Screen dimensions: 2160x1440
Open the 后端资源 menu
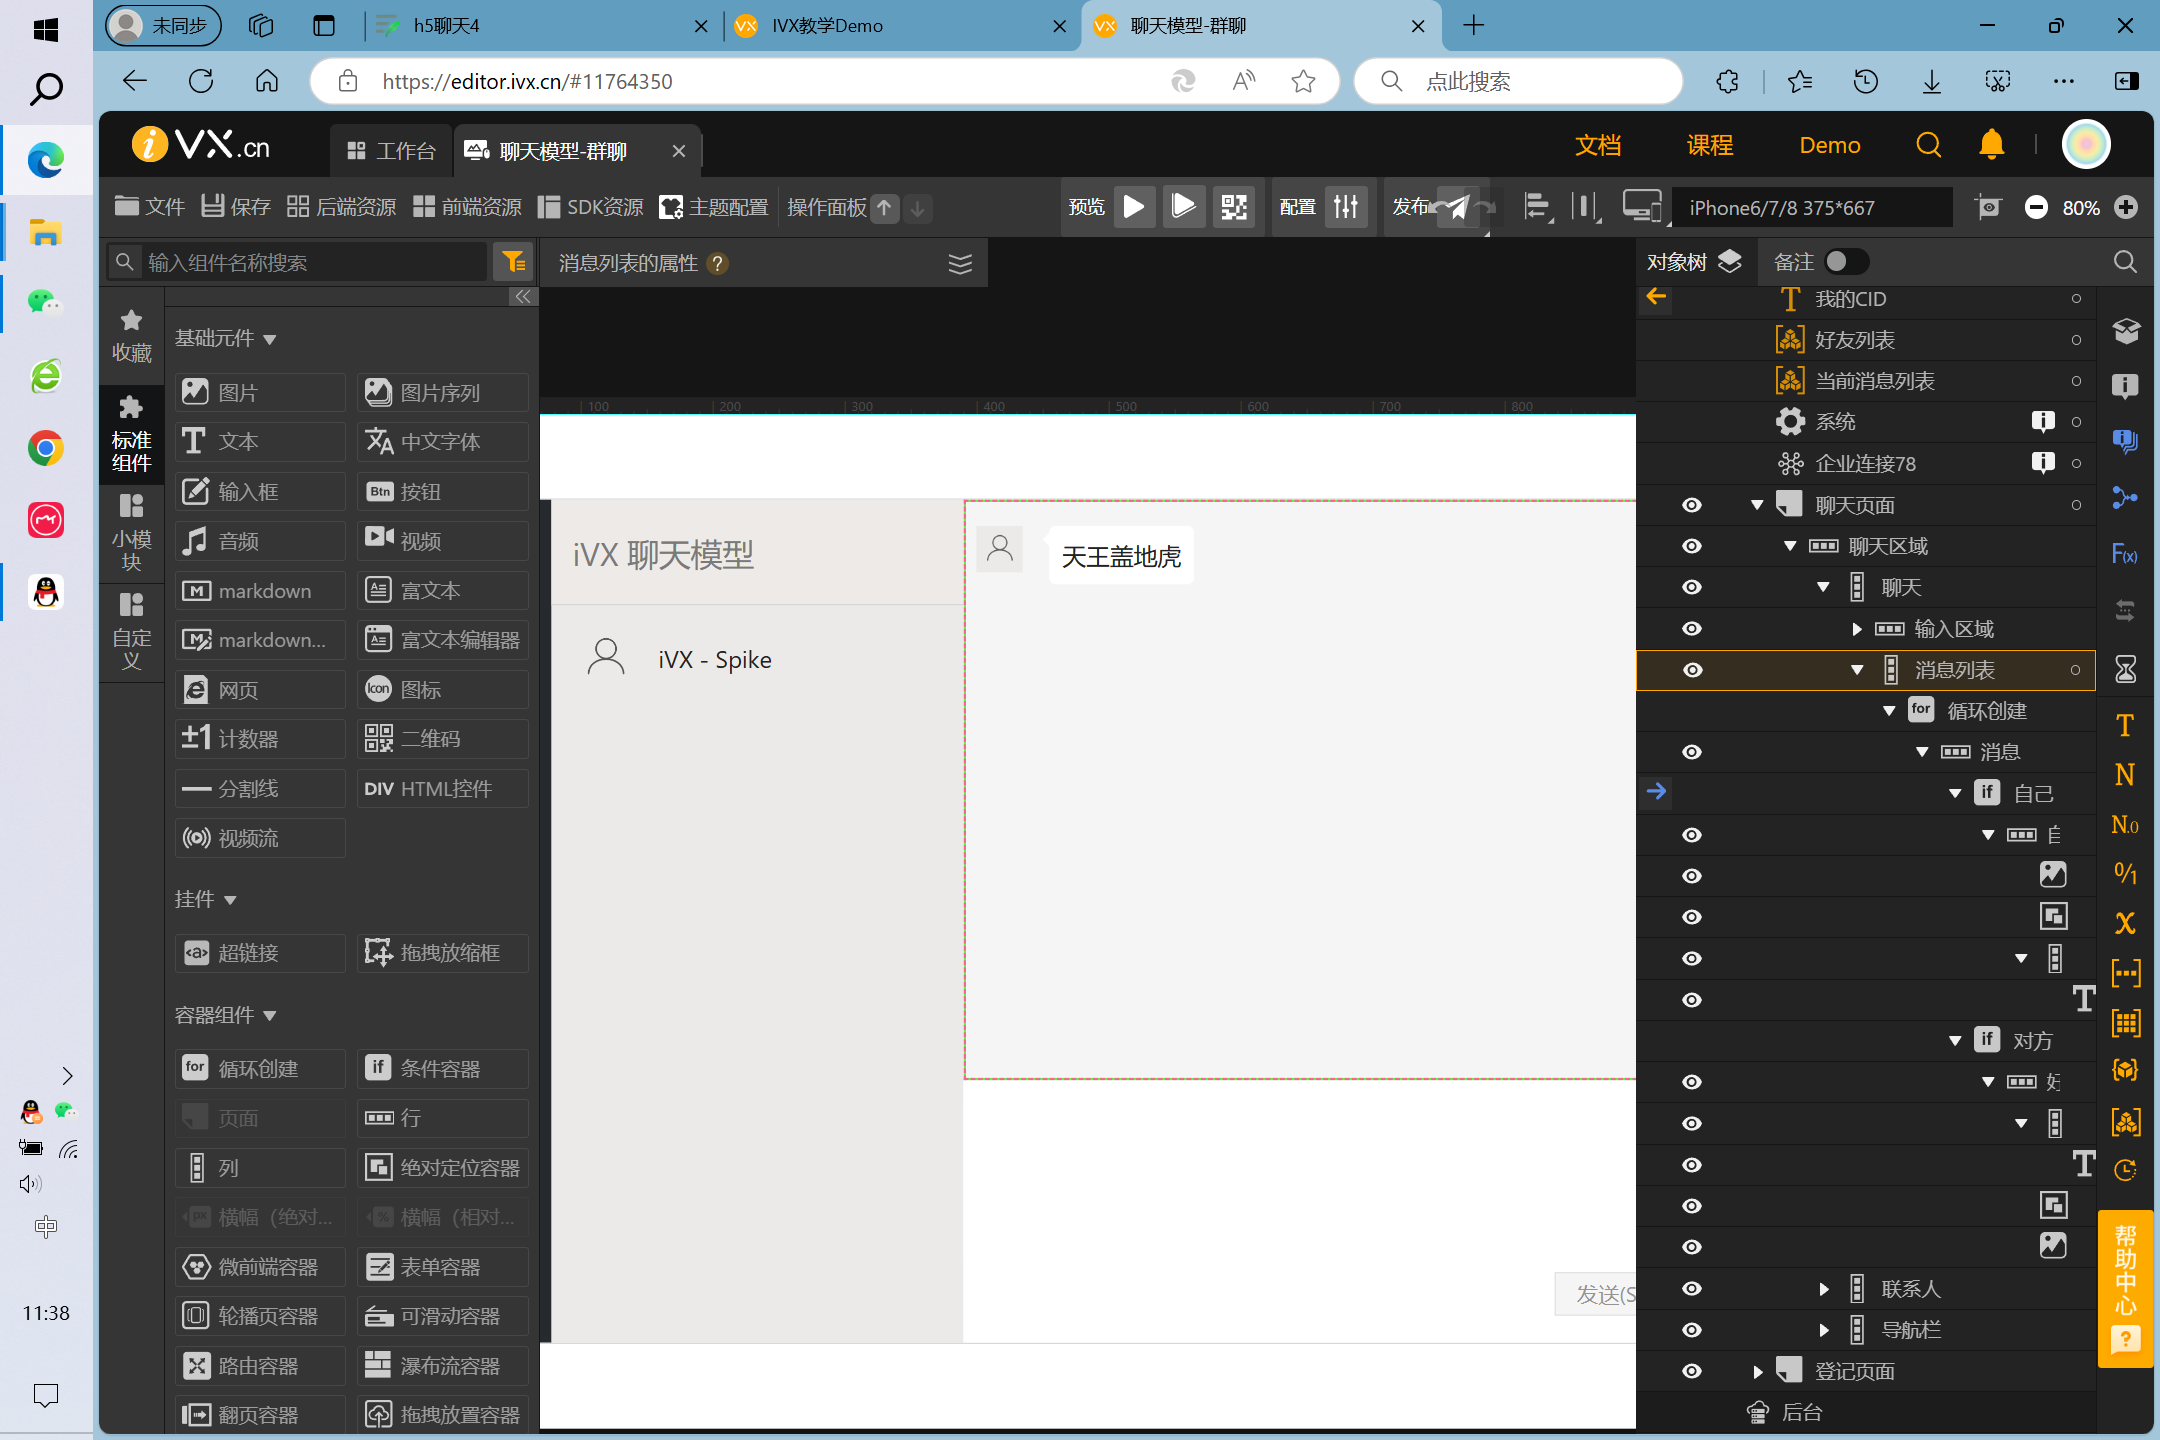click(341, 206)
